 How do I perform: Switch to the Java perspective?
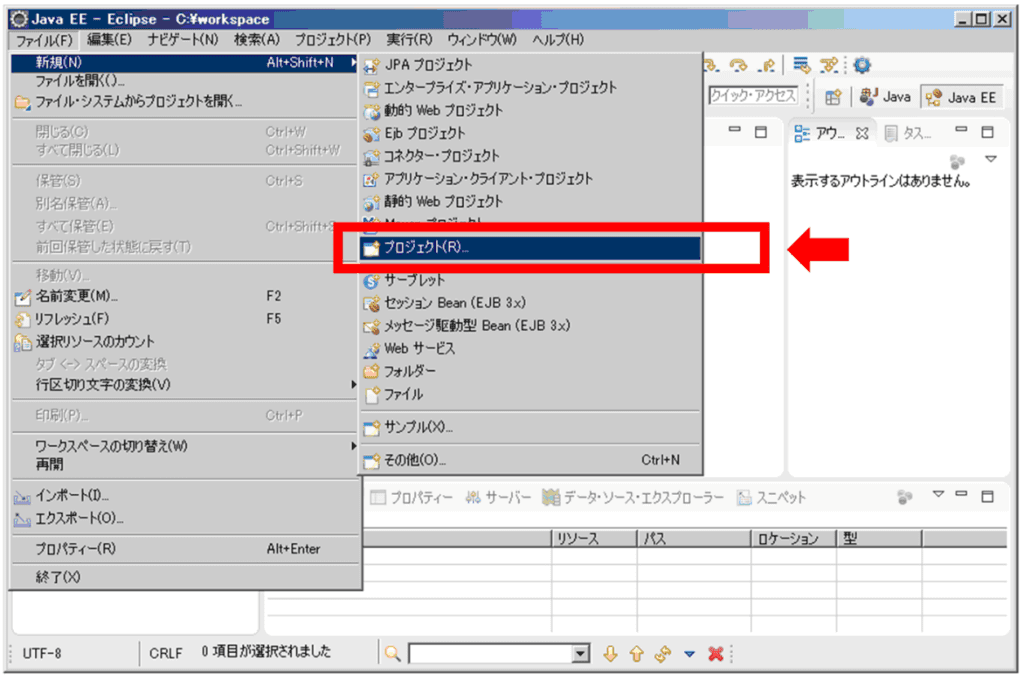885,97
